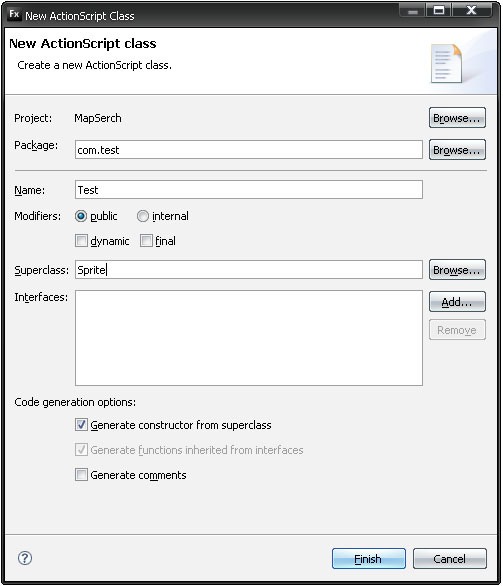Screen dimensions: 503x586
Task: Click into the Name field containing Test
Action: [x=249, y=190]
